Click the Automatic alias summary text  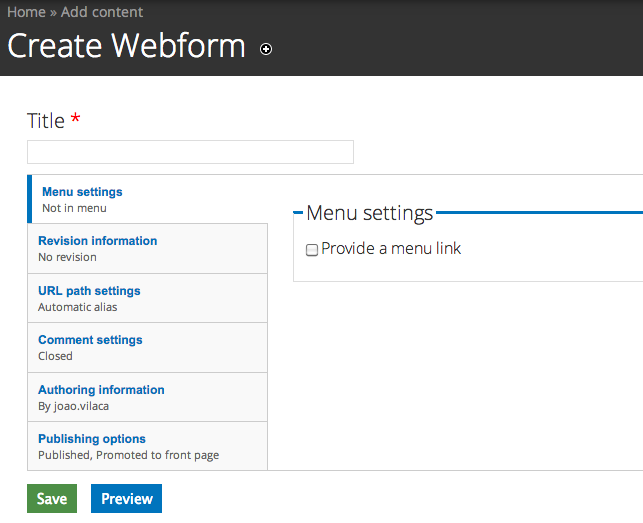(x=78, y=307)
